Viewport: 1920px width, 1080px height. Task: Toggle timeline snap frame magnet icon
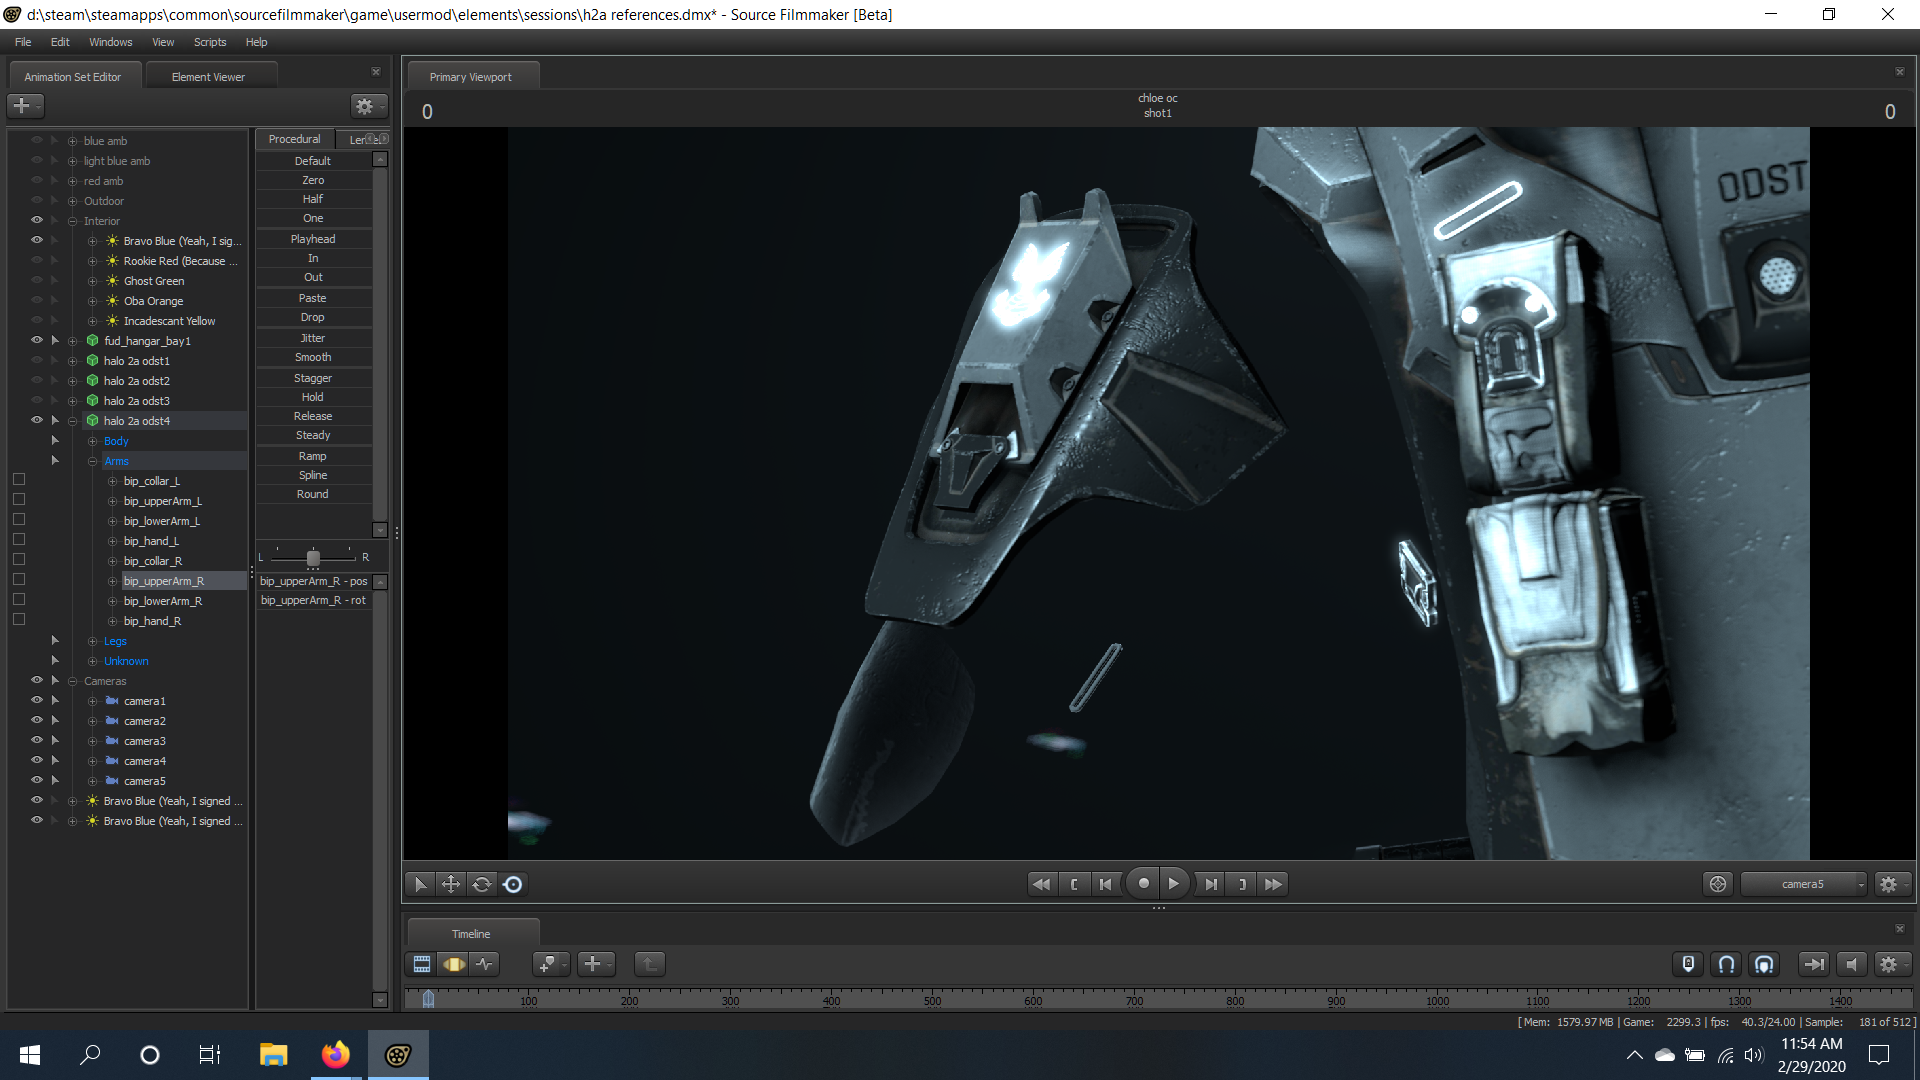(1764, 964)
